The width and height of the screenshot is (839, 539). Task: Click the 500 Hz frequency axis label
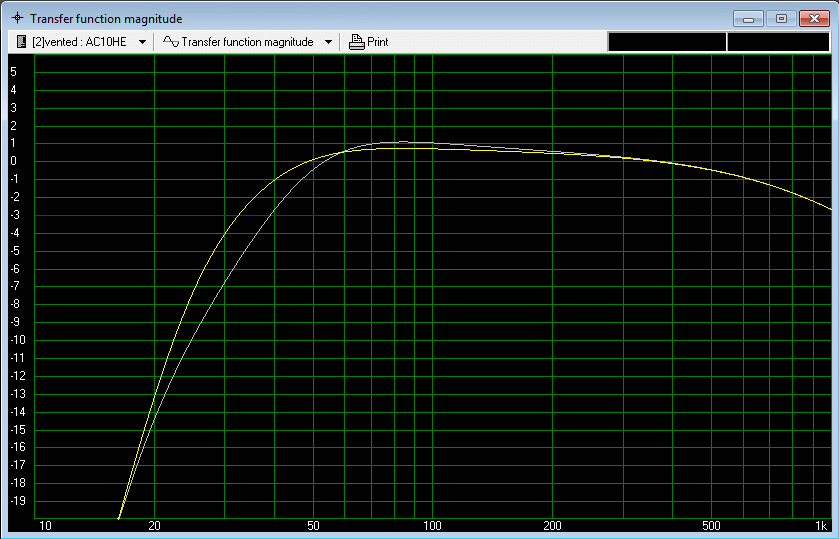coord(711,526)
